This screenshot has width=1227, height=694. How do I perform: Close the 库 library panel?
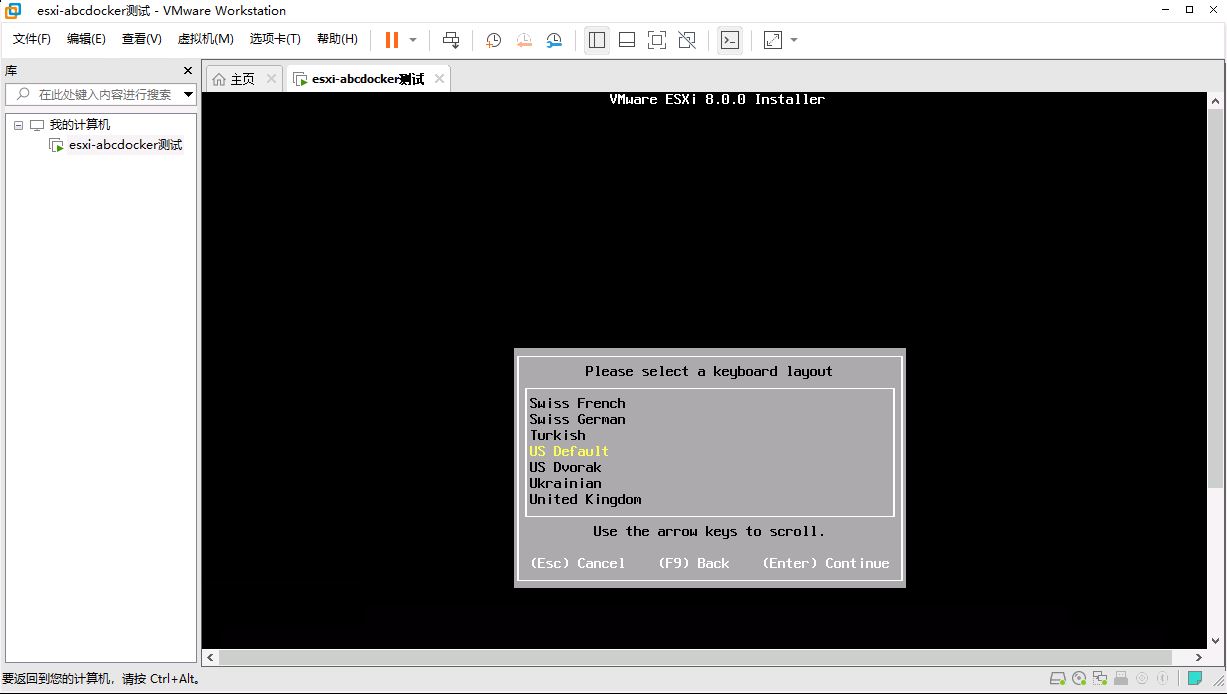point(187,71)
